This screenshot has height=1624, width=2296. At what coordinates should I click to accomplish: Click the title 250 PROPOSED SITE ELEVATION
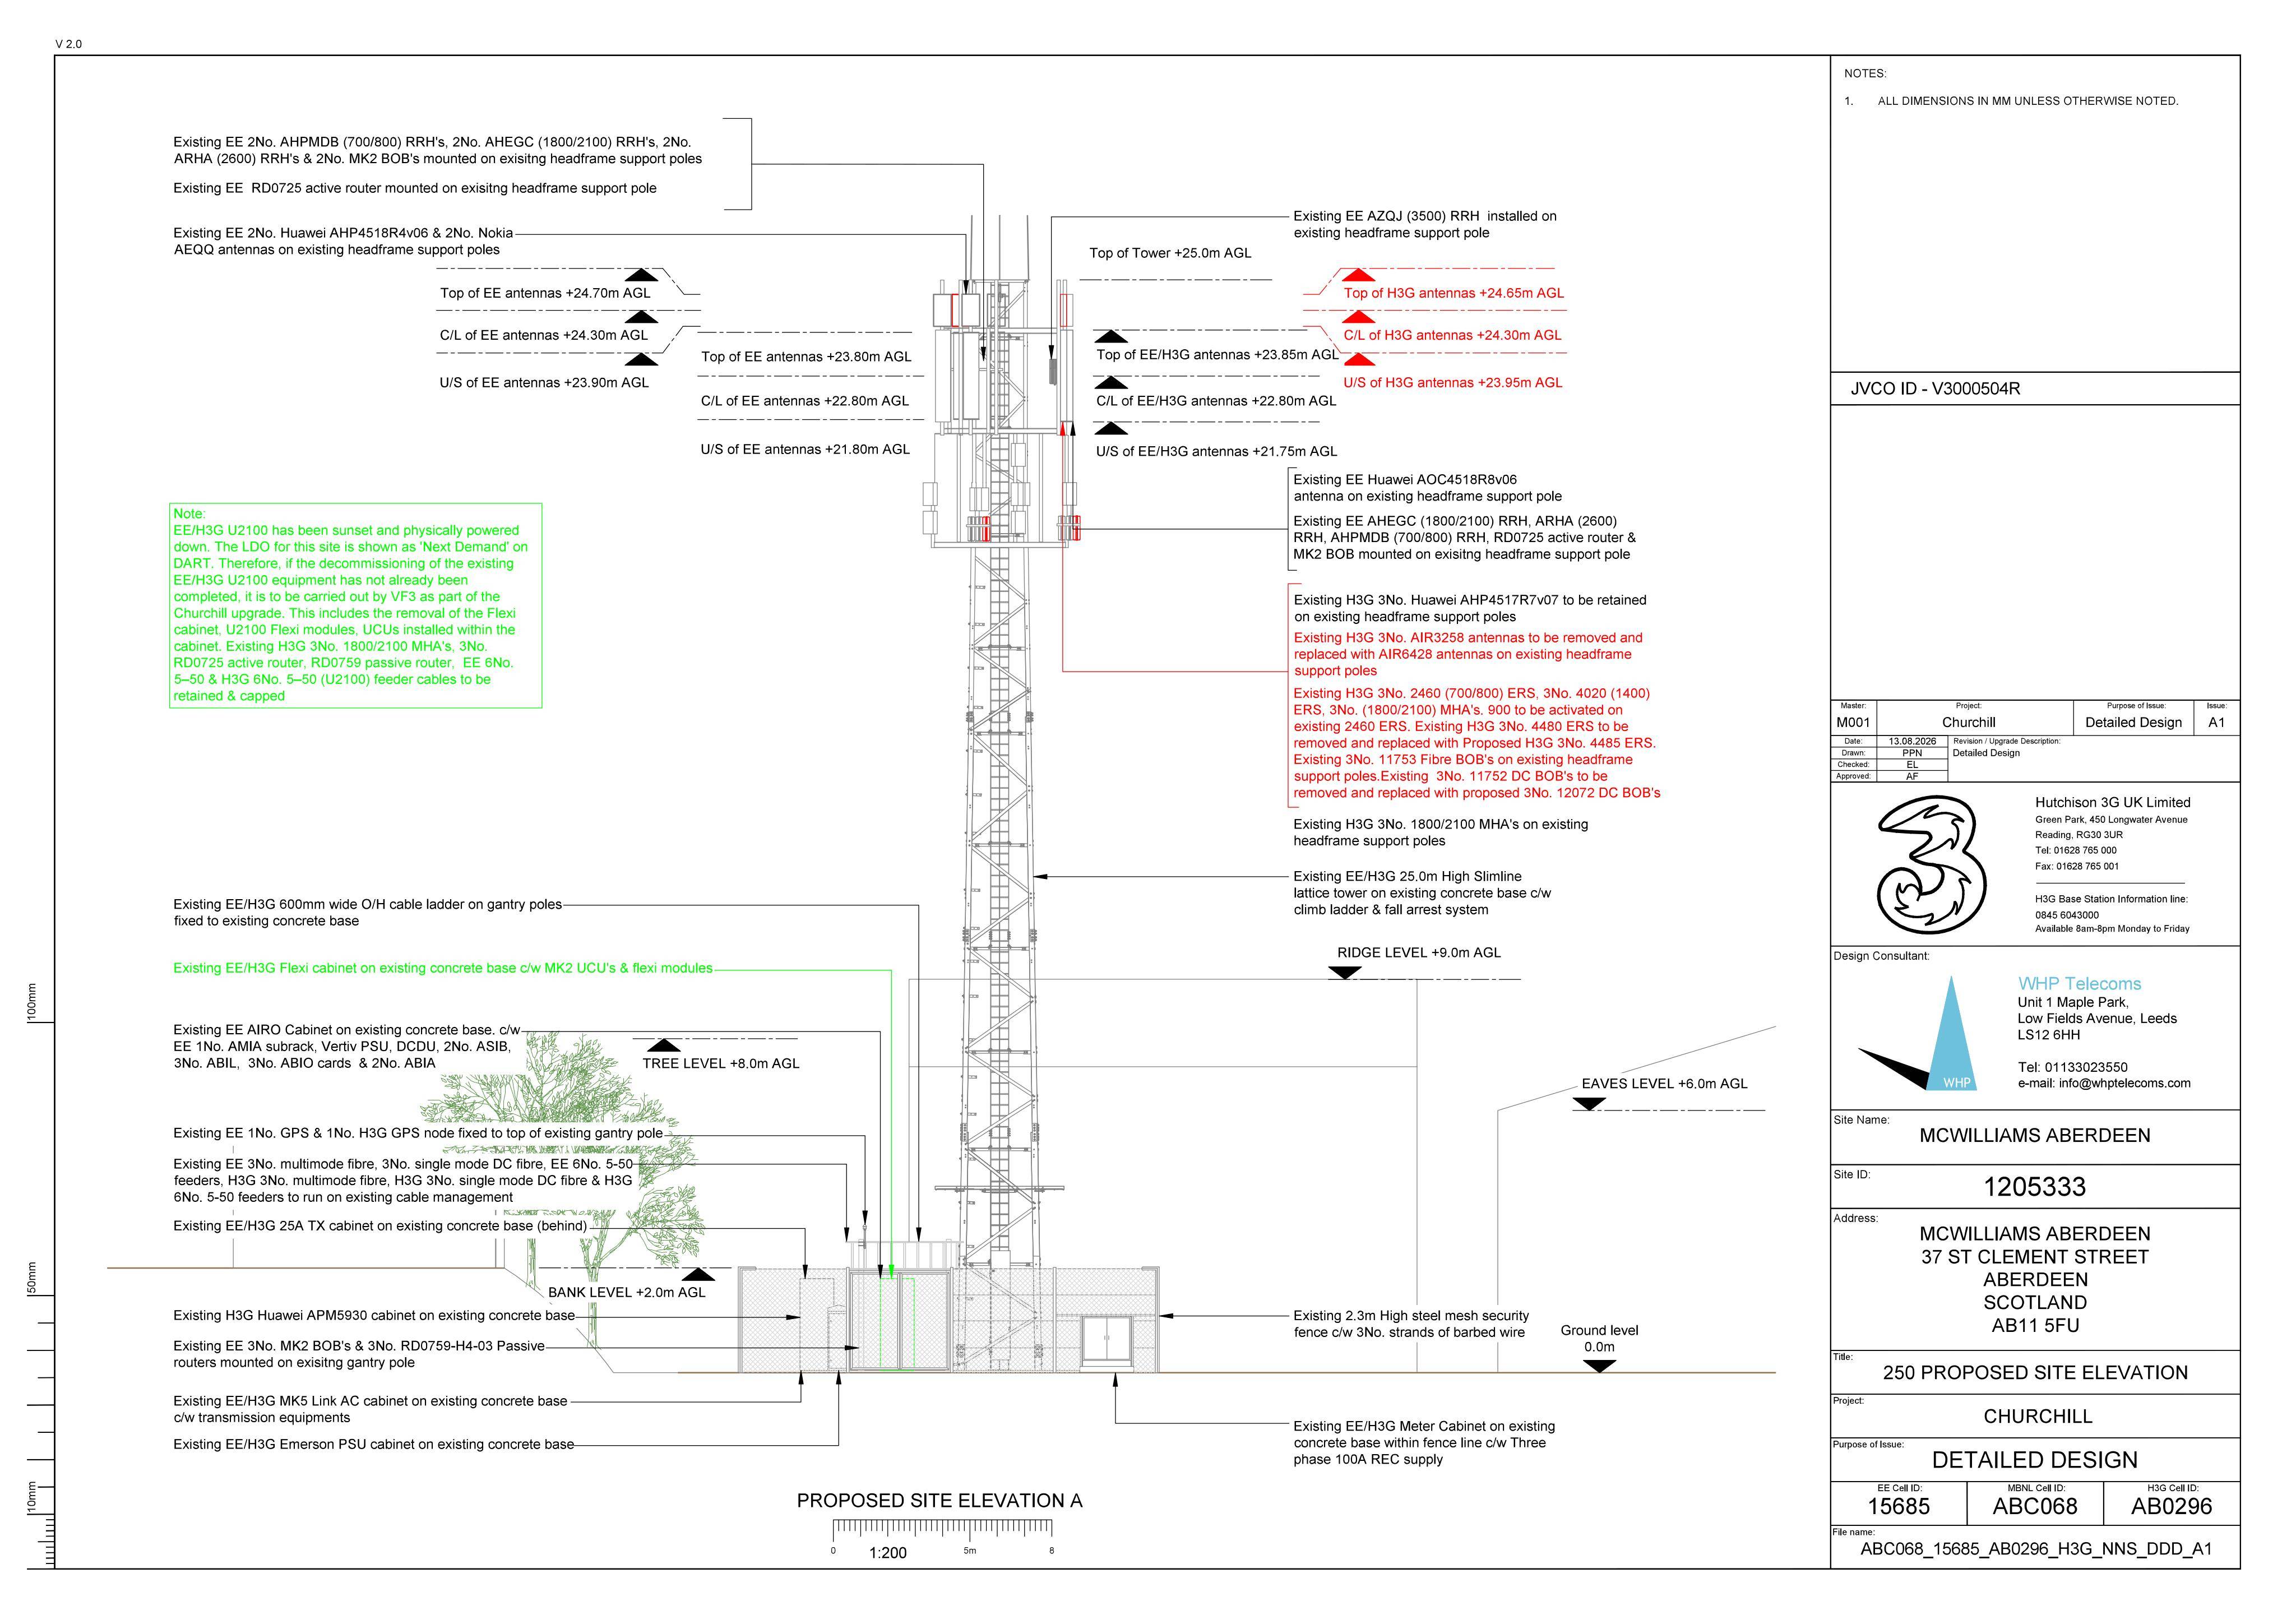2035,1373
